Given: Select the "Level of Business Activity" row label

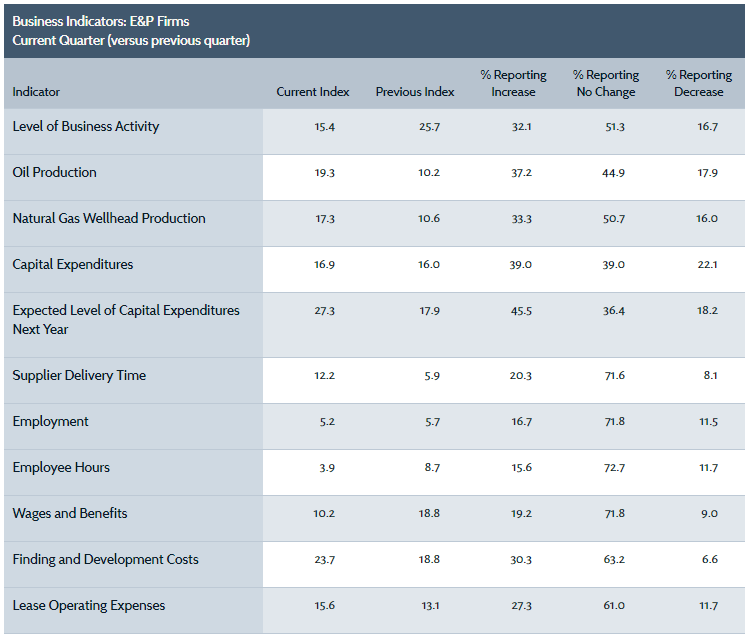Looking at the screenshot, I should click(x=86, y=127).
